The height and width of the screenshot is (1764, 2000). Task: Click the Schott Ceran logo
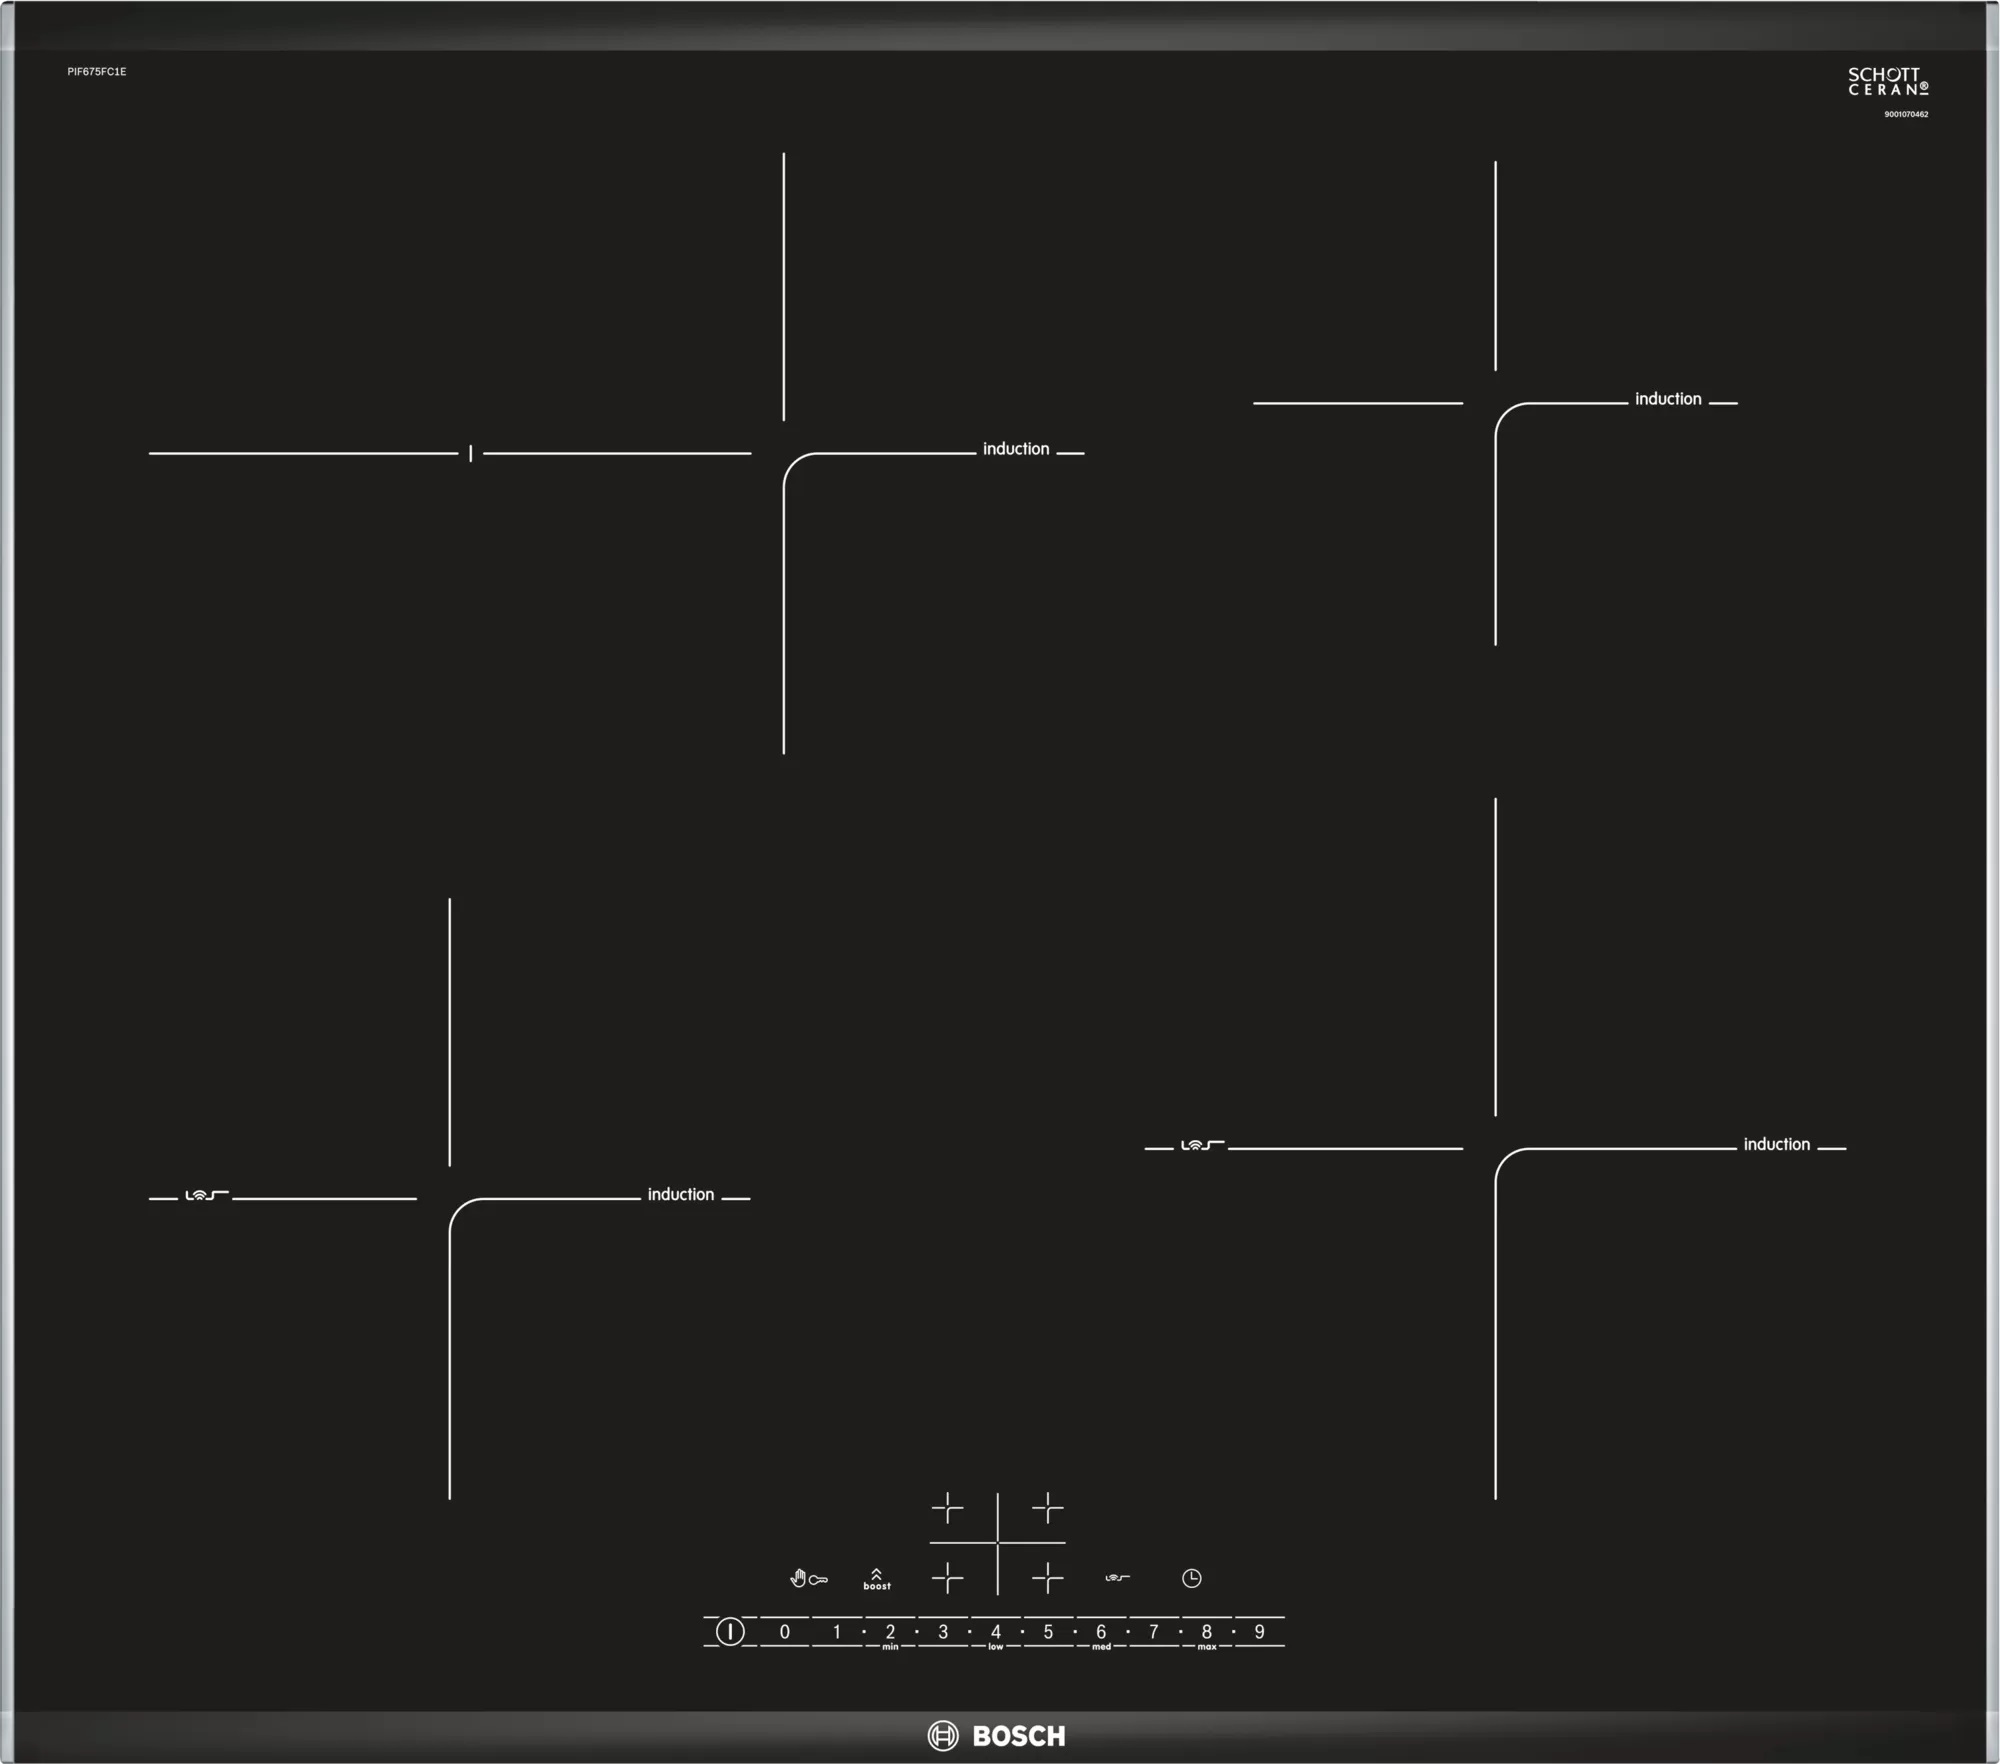coord(1887,82)
